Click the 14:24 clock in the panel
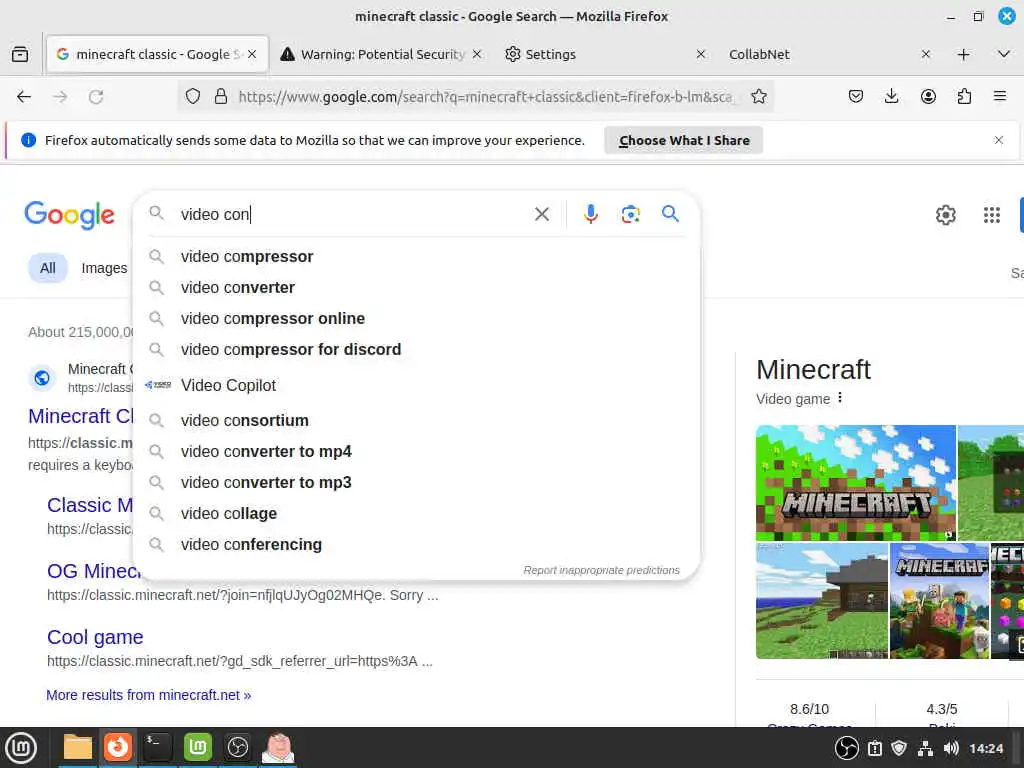This screenshot has height=768, width=1024. pyautogui.click(x=985, y=748)
